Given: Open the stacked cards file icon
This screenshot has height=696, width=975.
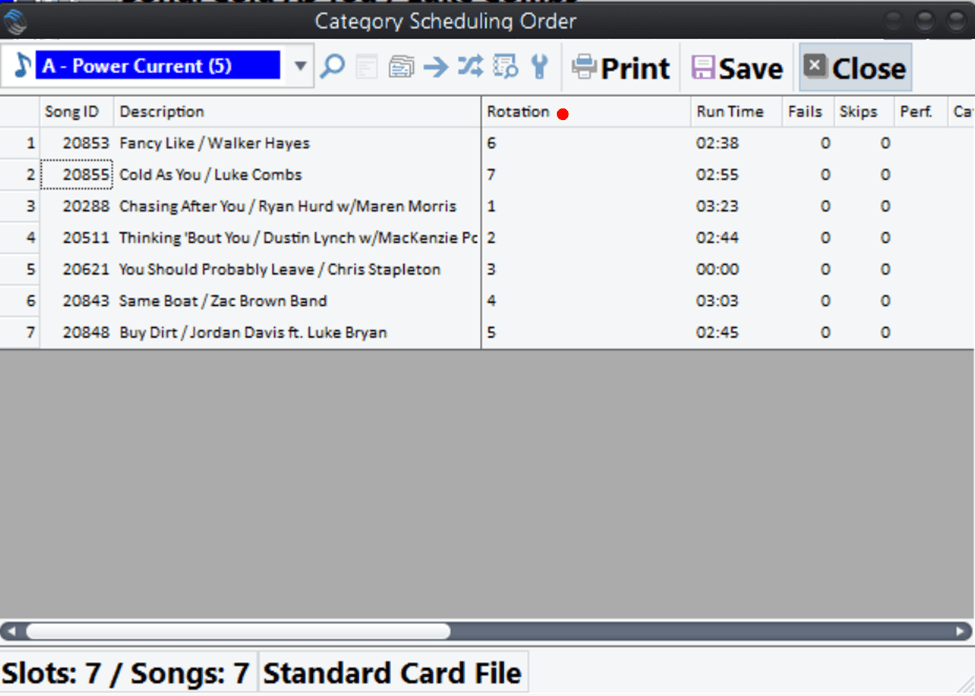Looking at the screenshot, I should [401, 67].
